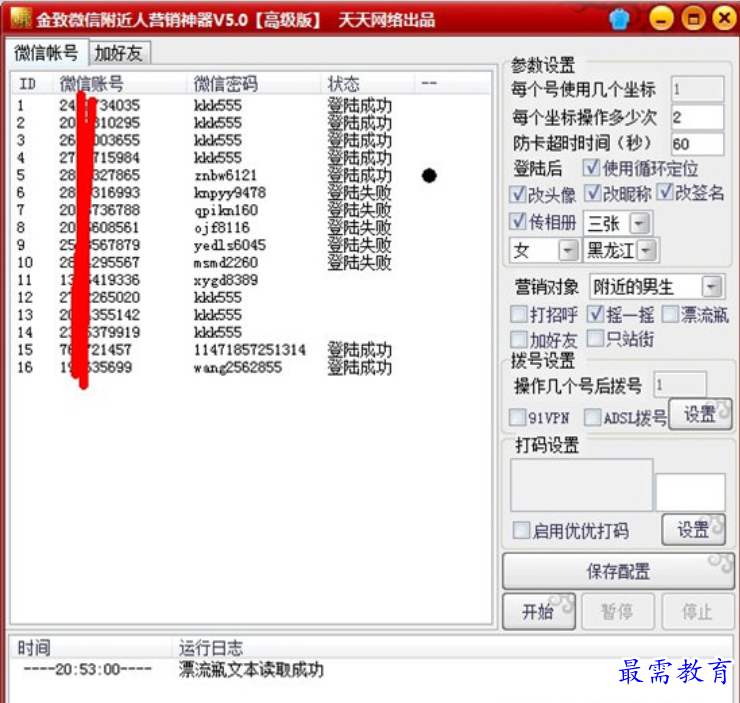
Task: Click the blue shirt skin icon
Action: [x=619, y=19]
